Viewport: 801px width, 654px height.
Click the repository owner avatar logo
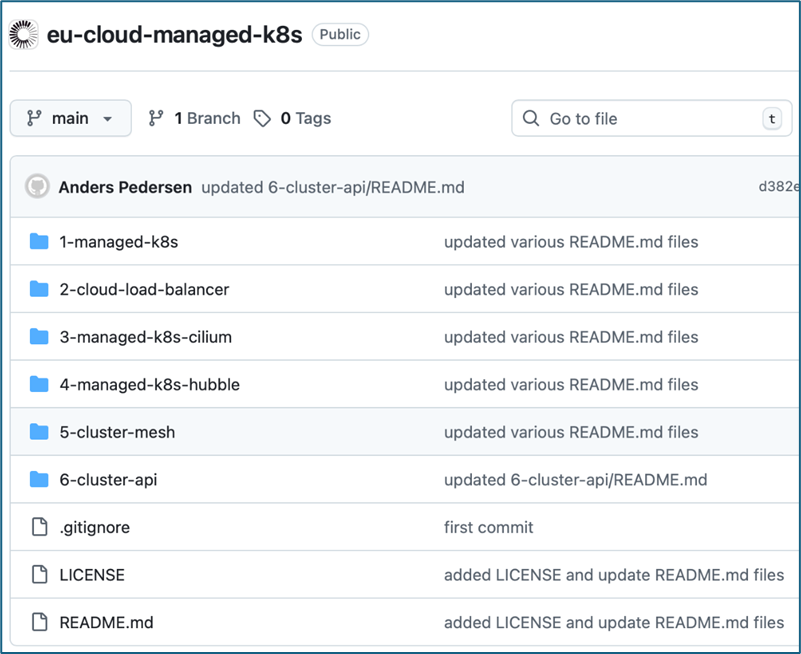(x=23, y=34)
